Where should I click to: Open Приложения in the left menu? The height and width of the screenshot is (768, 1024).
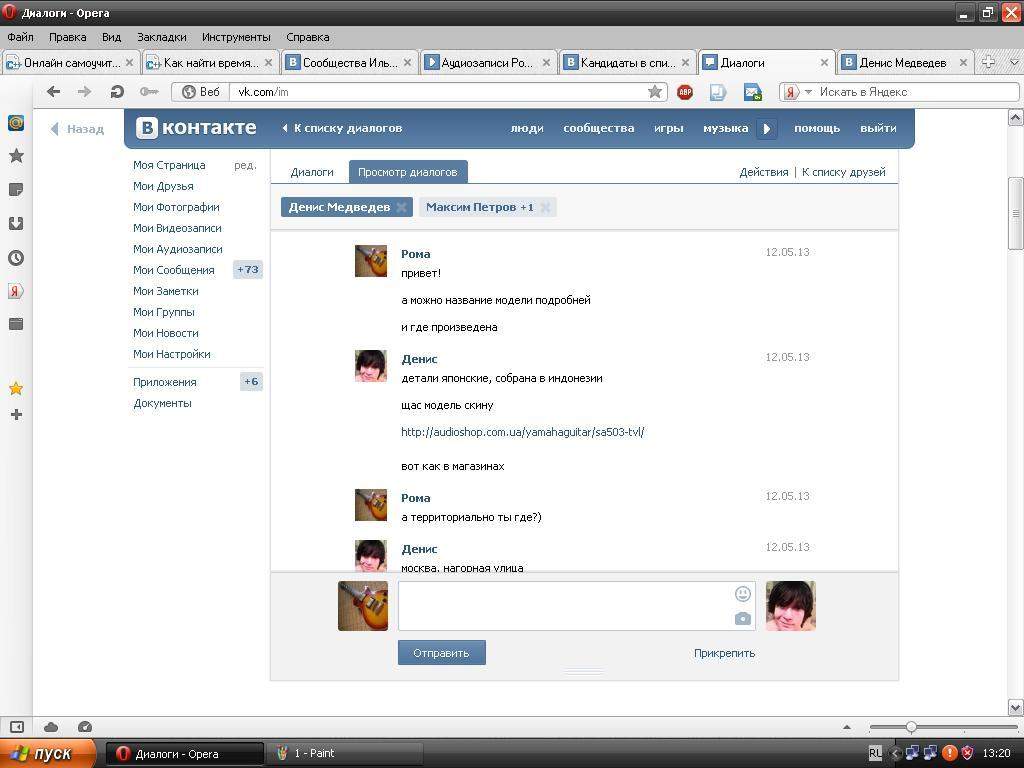point(165,382)
